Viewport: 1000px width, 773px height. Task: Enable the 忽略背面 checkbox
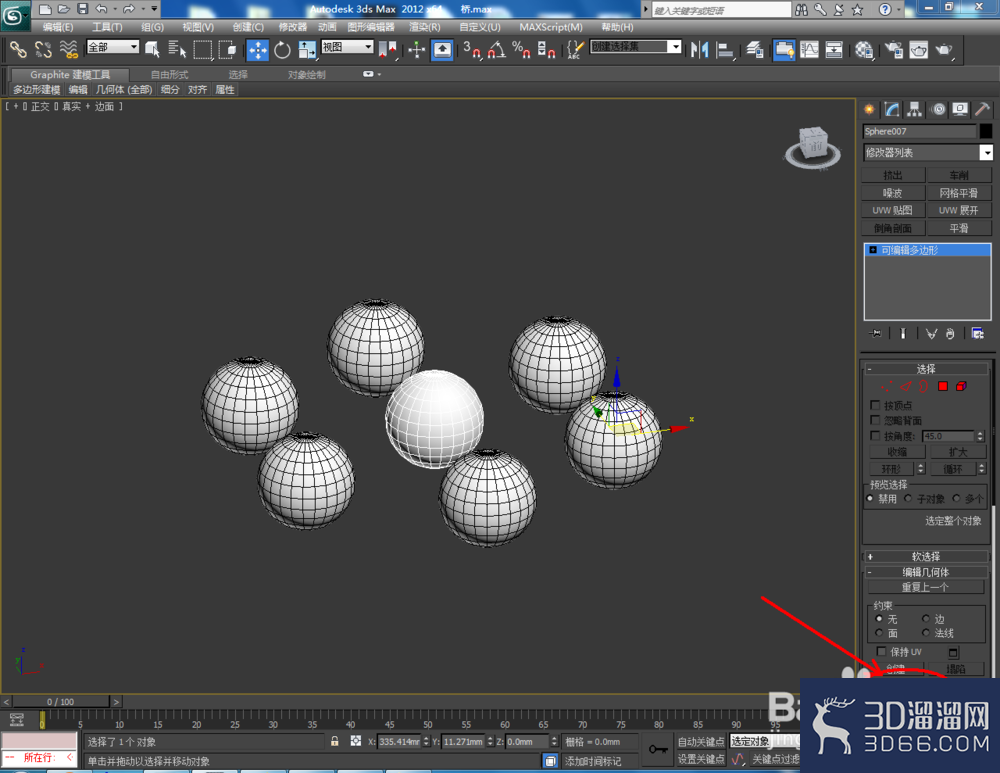[875, 420]
